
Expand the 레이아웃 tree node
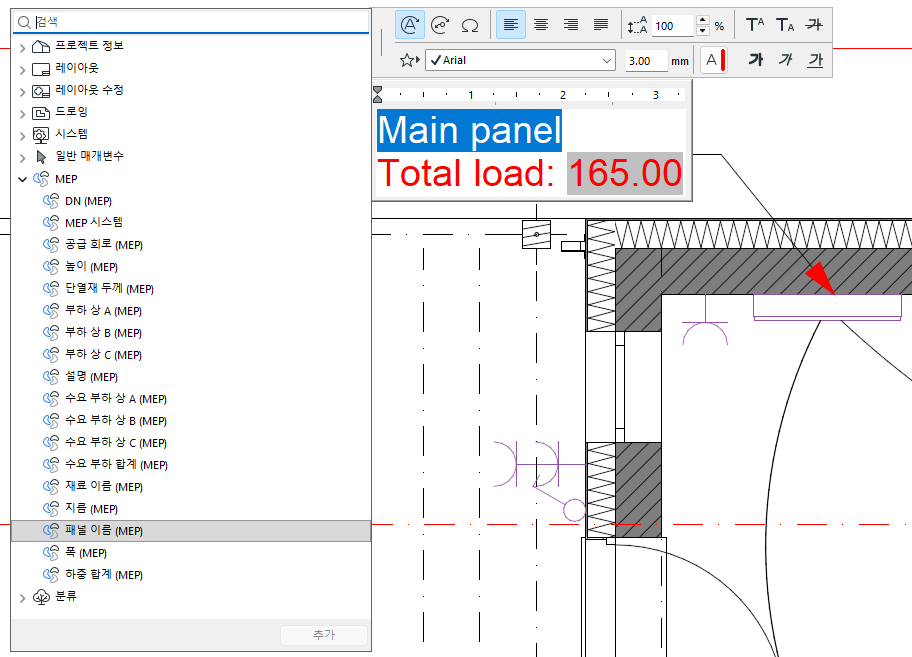22,70
